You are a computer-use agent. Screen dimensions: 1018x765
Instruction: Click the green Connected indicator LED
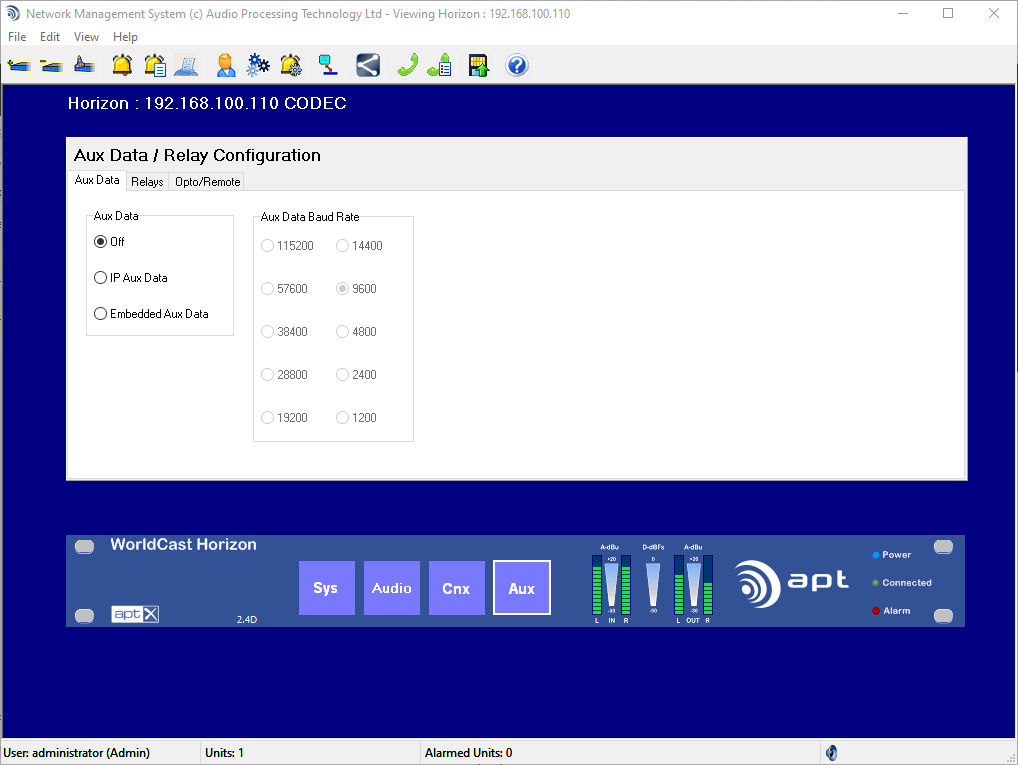coord(876,583)
